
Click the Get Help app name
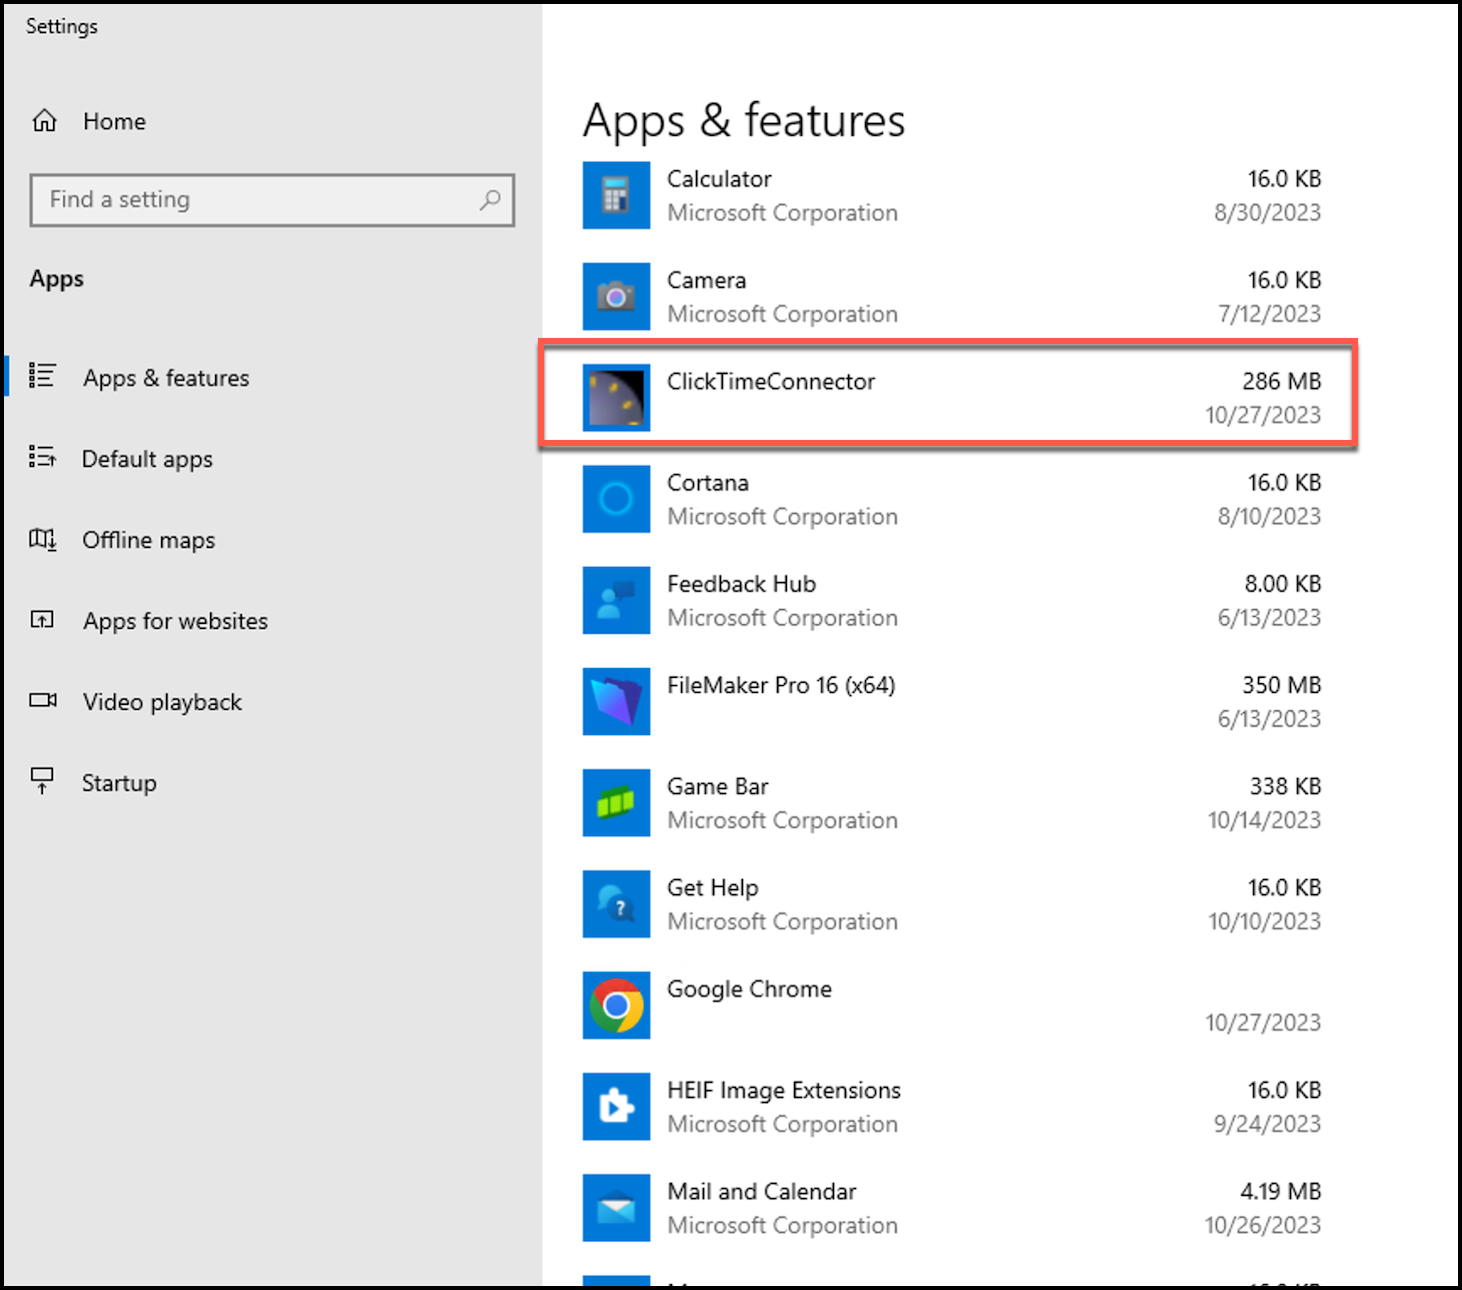click(713, 888)
